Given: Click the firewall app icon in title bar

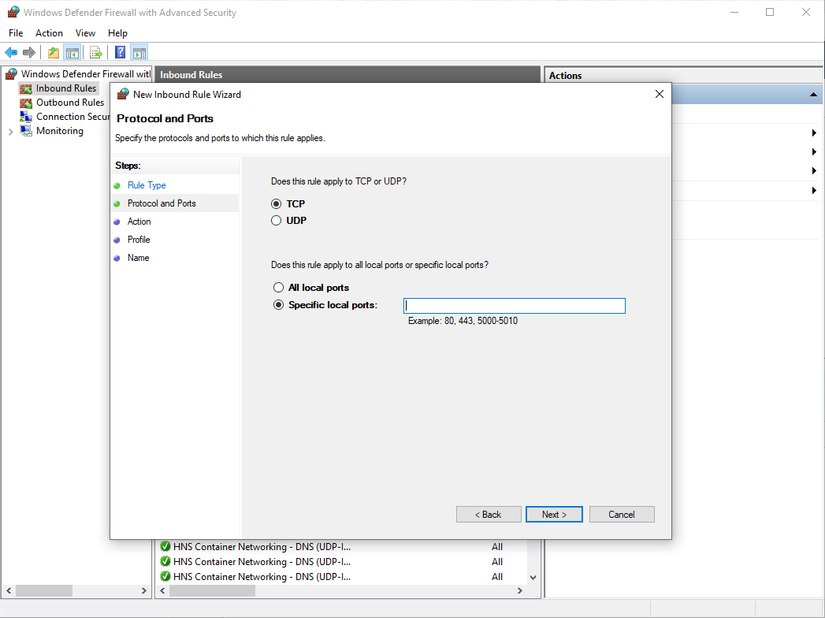Looking at the screenshot, I should [x=13, y=12].
